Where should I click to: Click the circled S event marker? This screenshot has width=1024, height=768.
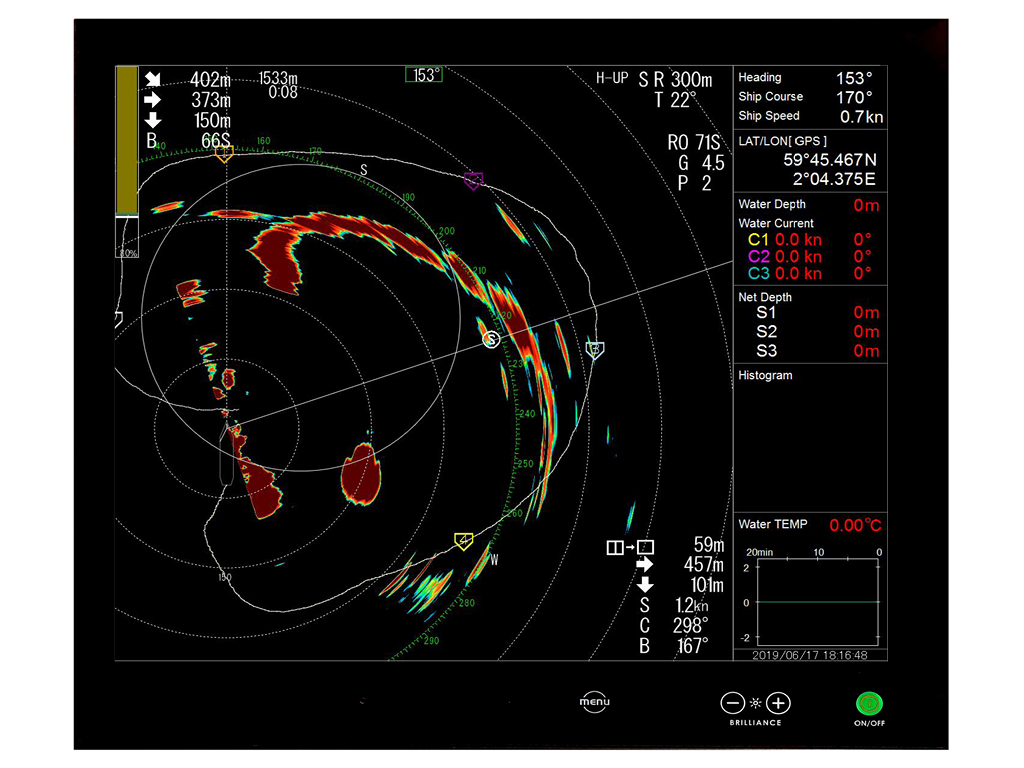click(491, 339)
